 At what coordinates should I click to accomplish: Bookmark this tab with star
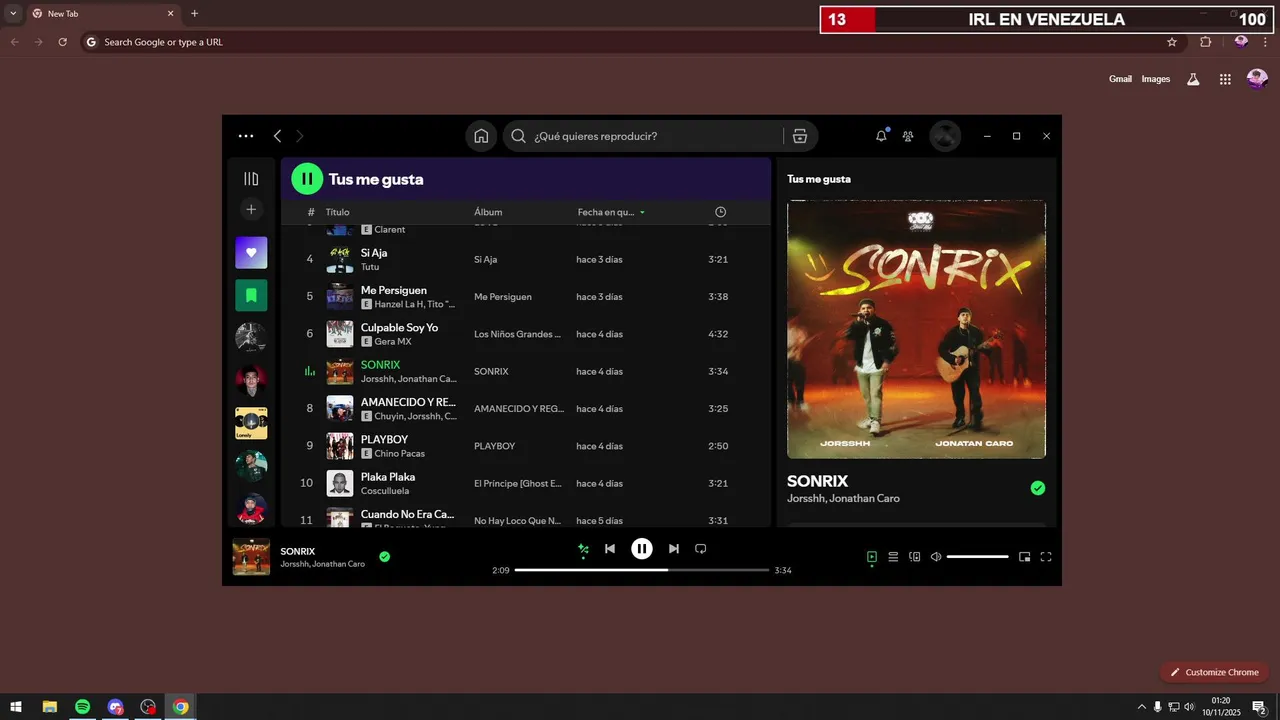pos(1172,42)
